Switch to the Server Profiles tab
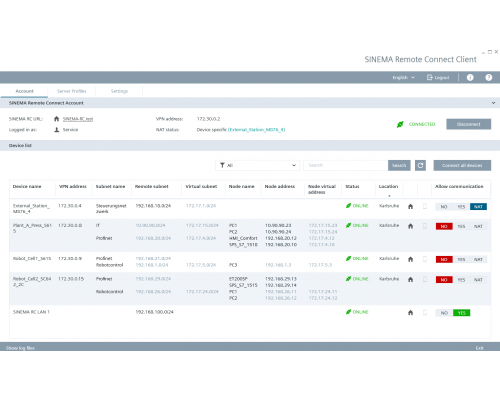The width and height of the screenshot is (500, 400). 72,91
